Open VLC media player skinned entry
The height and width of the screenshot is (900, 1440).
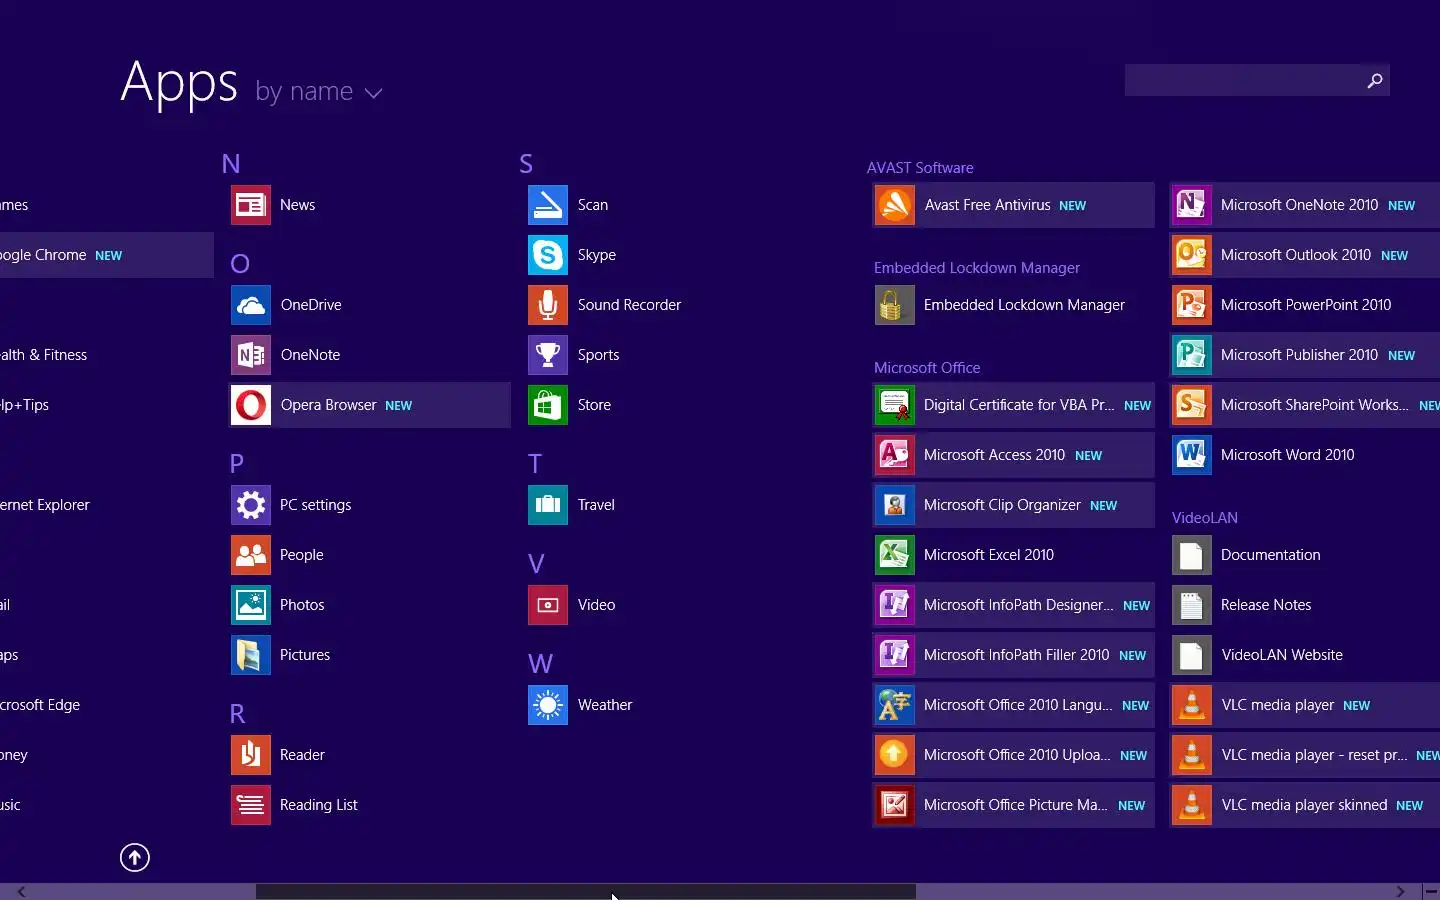(x=1305, y=805)
